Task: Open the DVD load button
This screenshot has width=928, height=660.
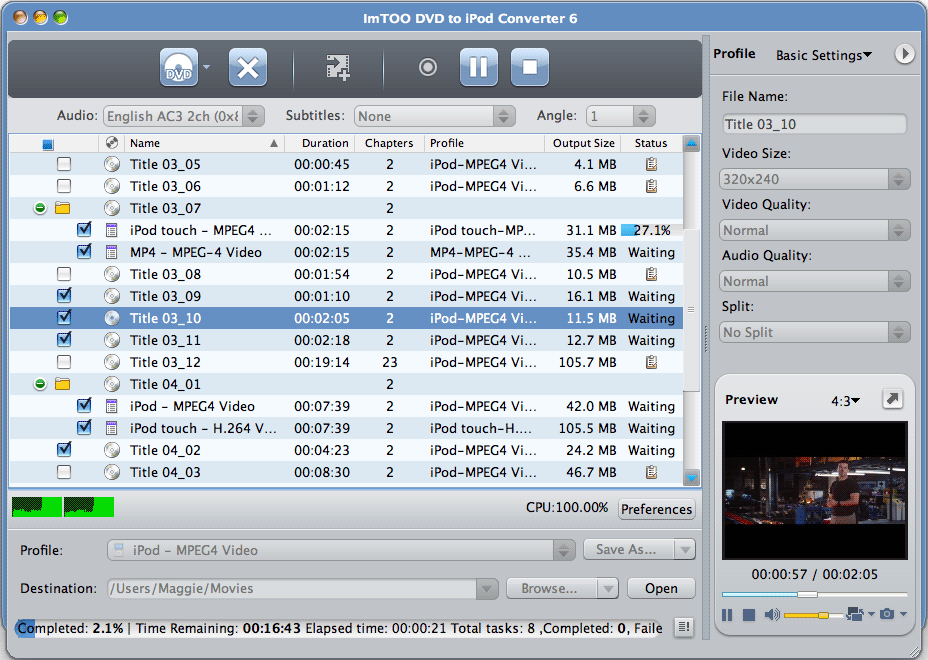Action: [179, 68]
